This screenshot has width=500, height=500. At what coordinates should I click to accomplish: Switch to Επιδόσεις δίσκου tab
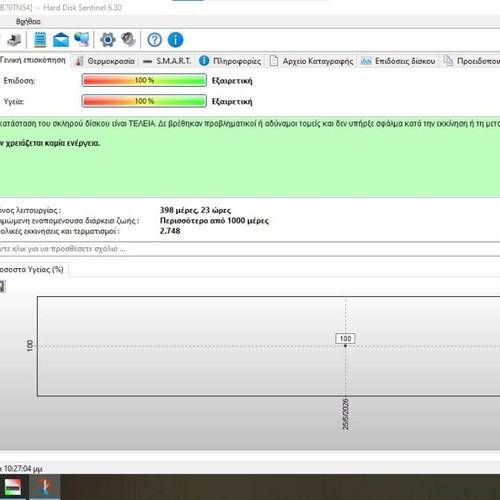tap(398, 61)
